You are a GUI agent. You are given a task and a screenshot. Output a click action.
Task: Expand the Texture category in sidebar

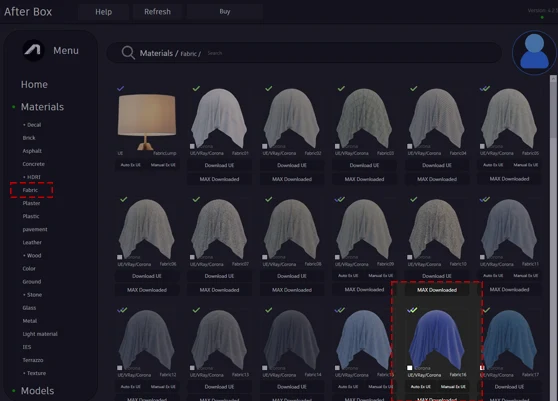[x=35, y=373]
